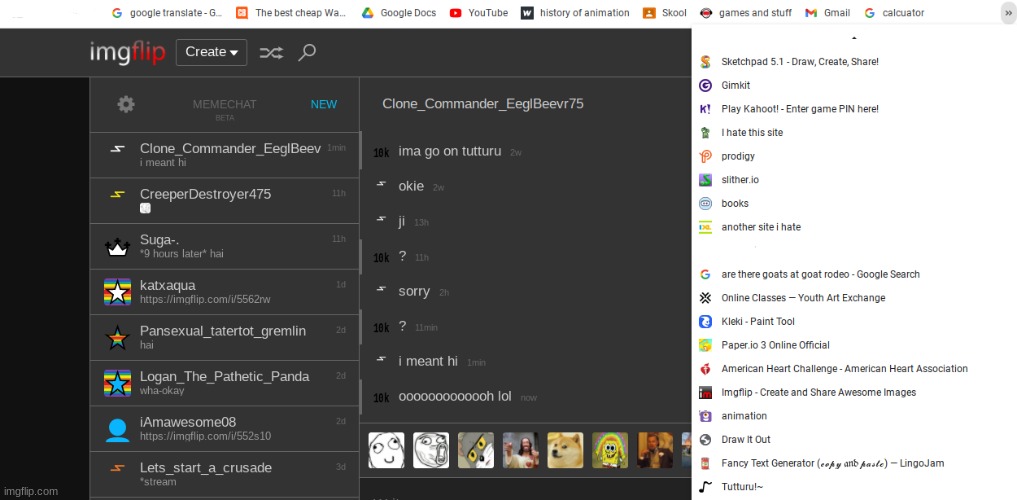Screen dimensions: 1017x500
Task: Collapse the bookmarks overflow chevron
Action: pos(1008,13)
